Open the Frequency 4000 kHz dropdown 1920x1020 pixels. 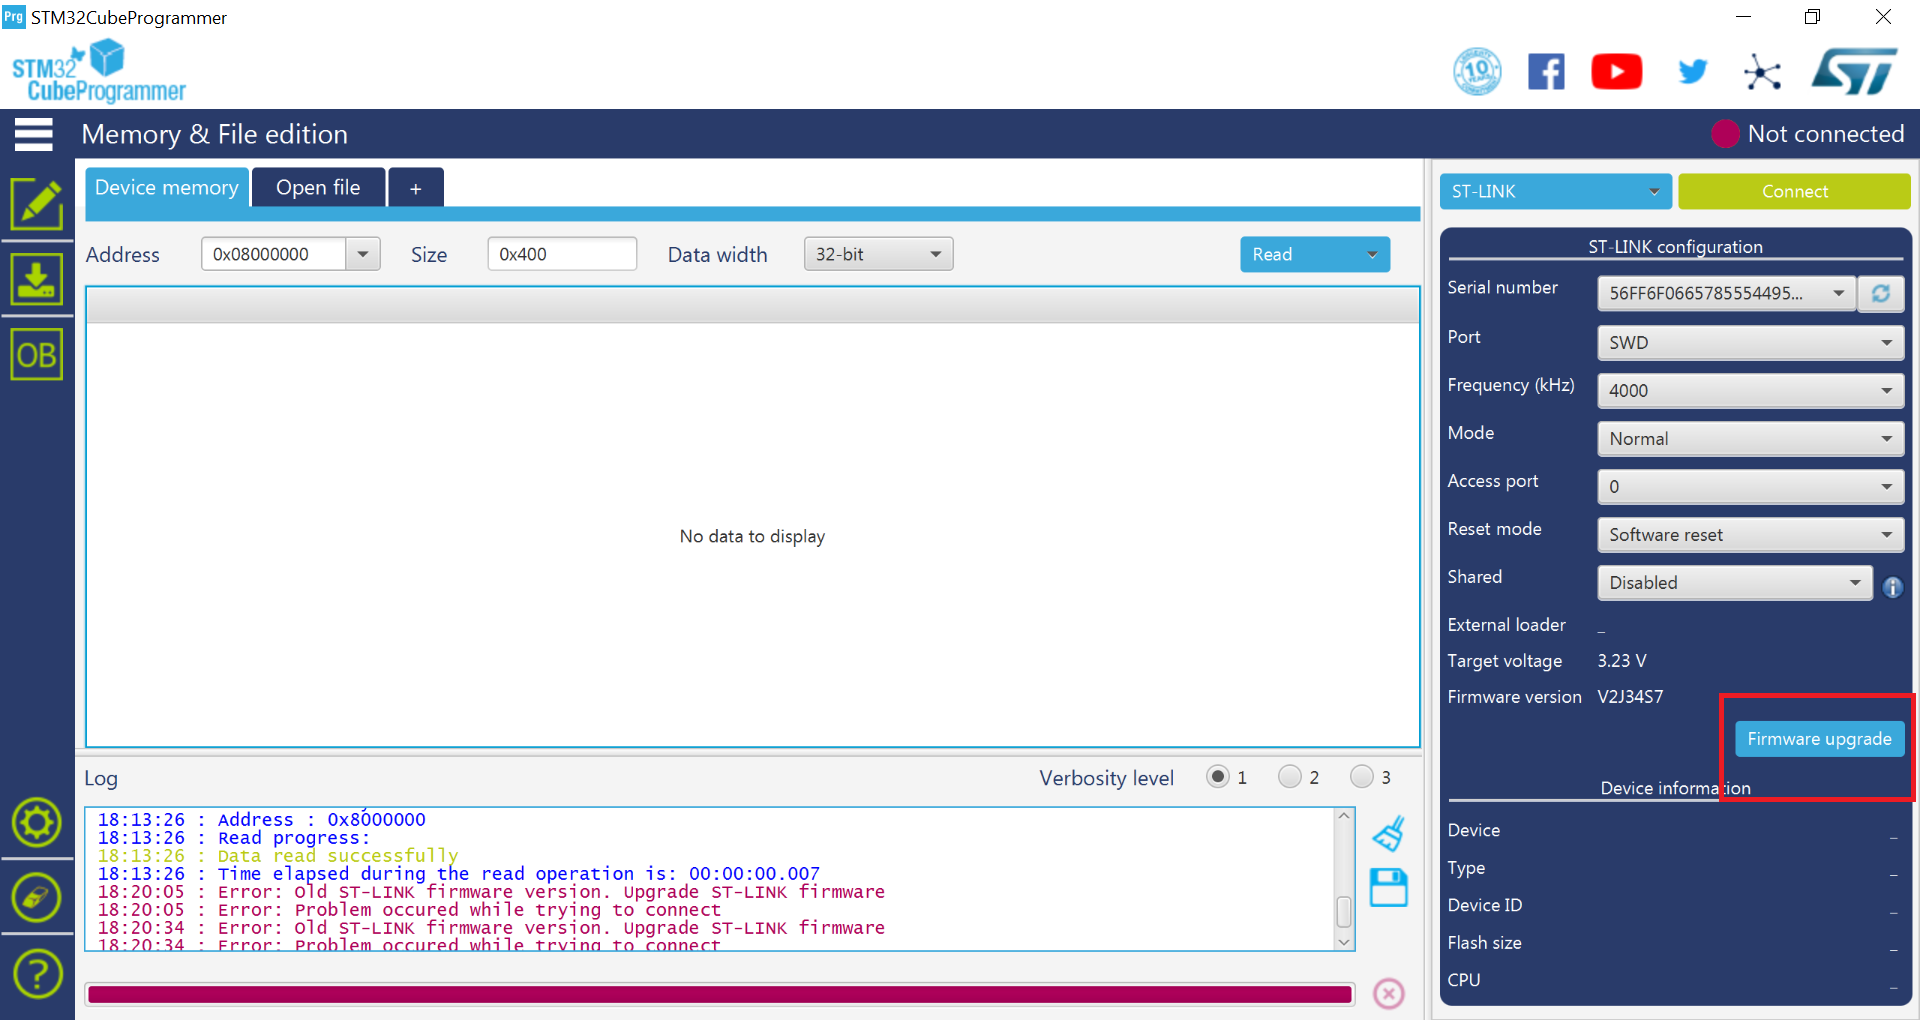[1750, 390]
